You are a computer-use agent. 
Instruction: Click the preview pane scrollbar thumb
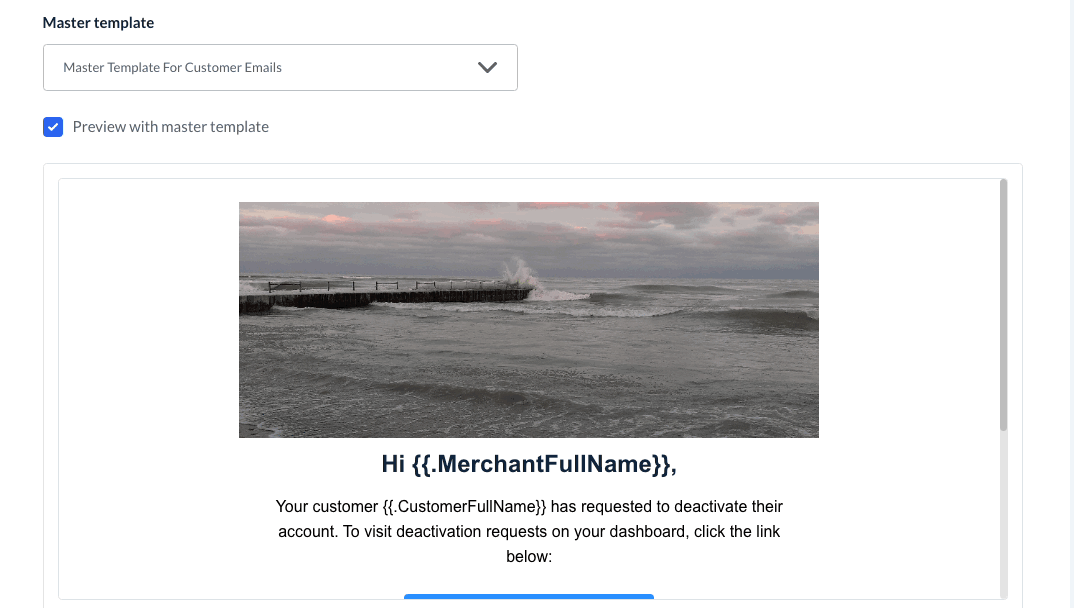tap(1003, 305)
